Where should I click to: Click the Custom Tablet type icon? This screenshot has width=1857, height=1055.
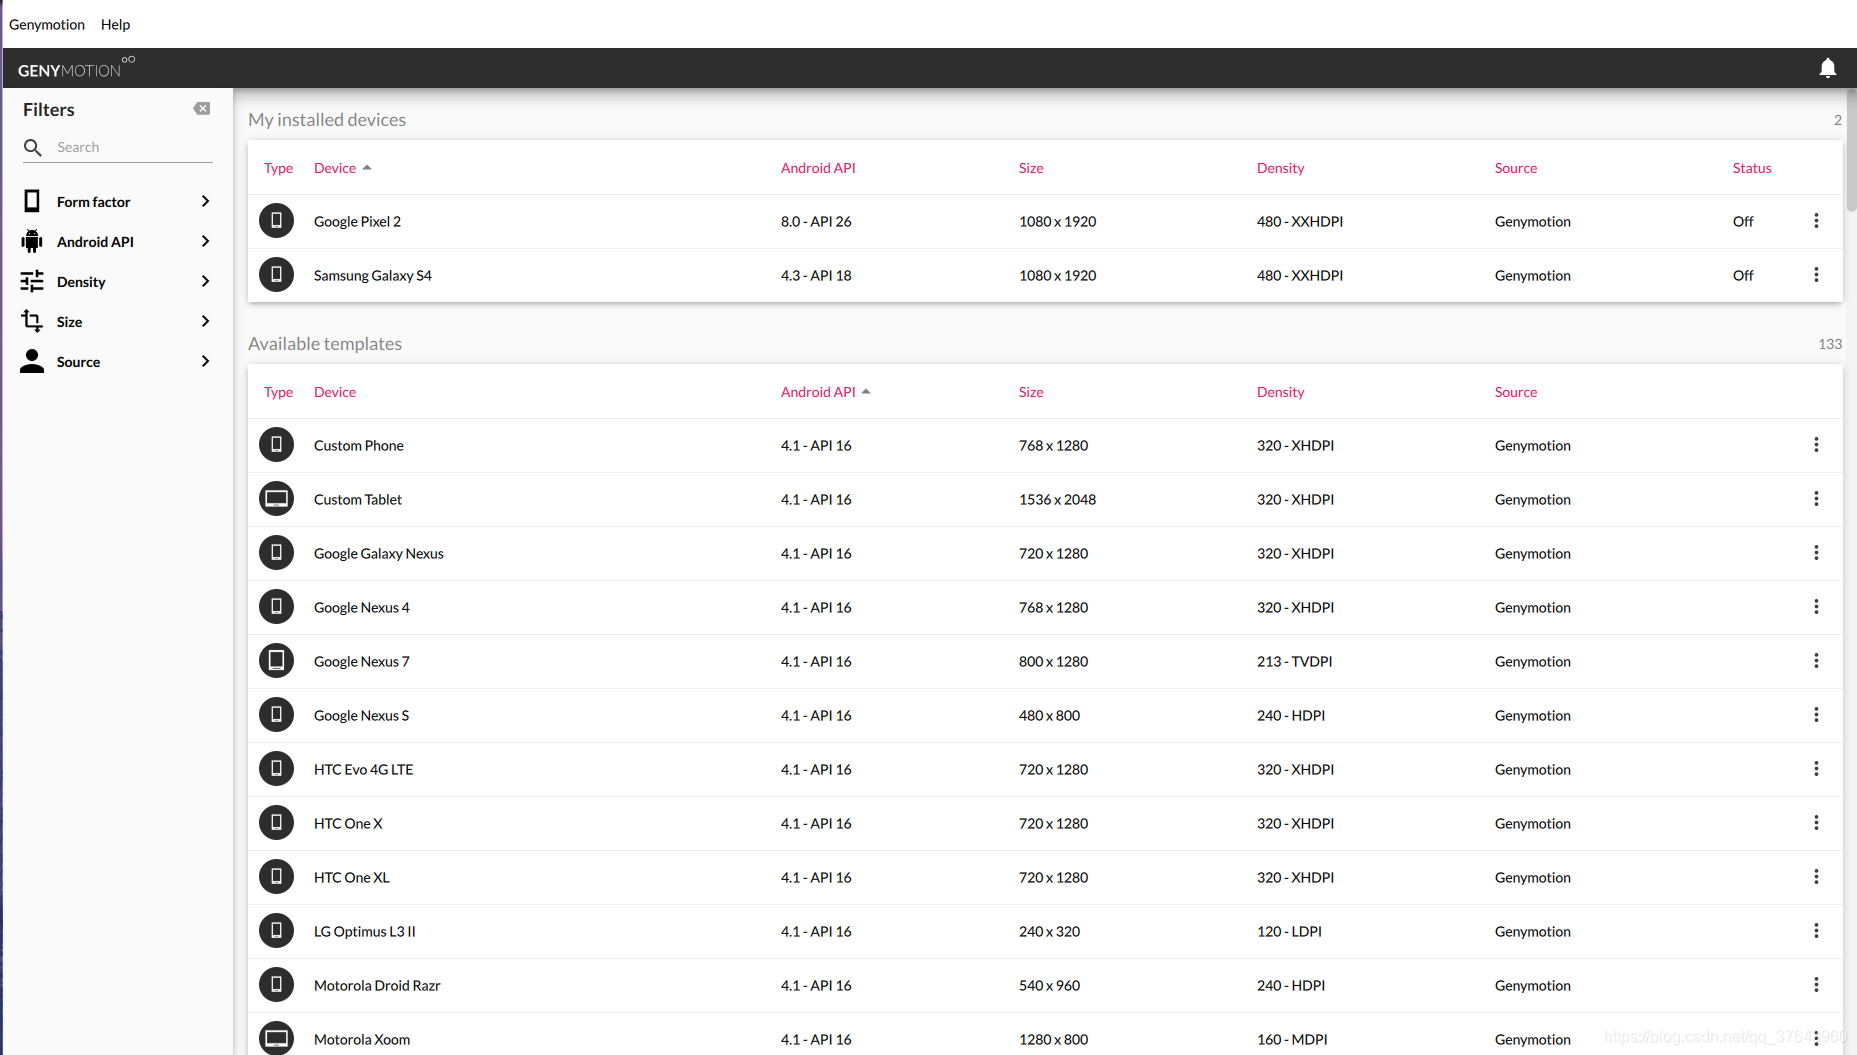[276, 499]
